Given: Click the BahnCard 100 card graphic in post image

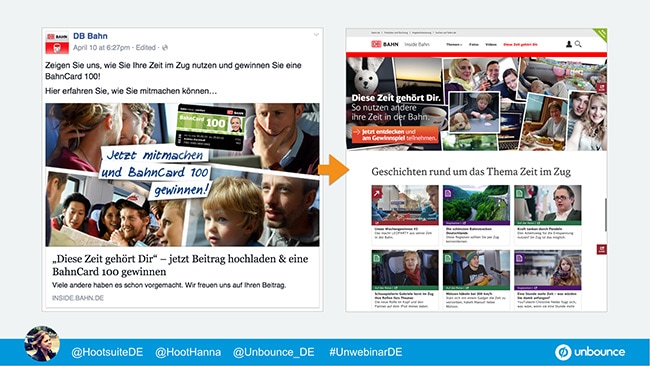Looking at the screenshot, I should [211, 127].
